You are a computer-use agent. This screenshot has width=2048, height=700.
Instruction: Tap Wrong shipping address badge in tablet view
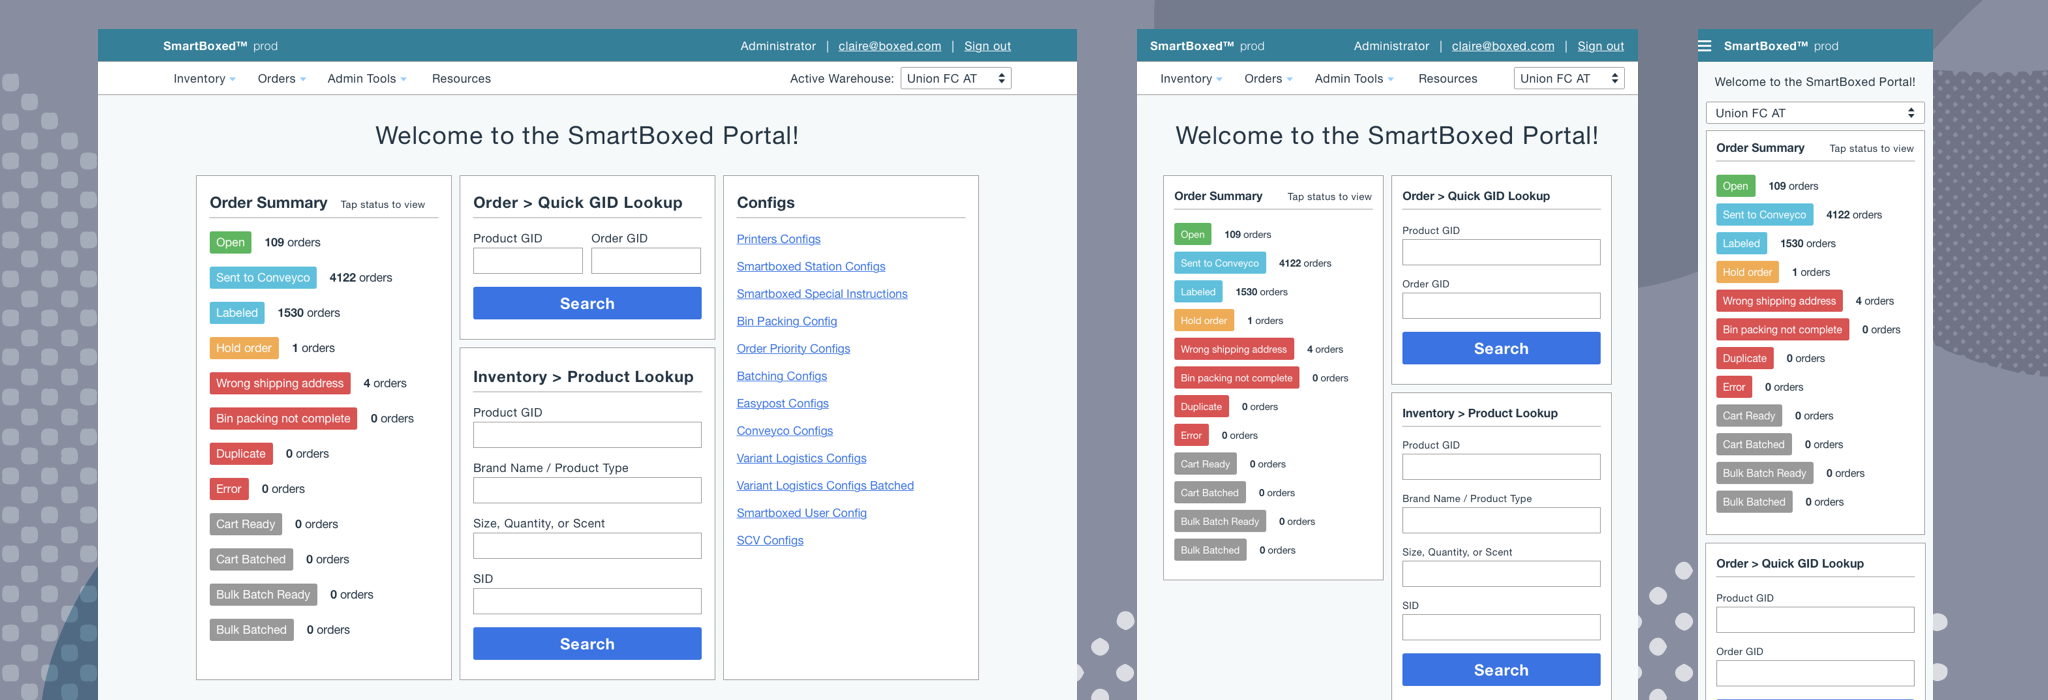(x=1234, y=349)
